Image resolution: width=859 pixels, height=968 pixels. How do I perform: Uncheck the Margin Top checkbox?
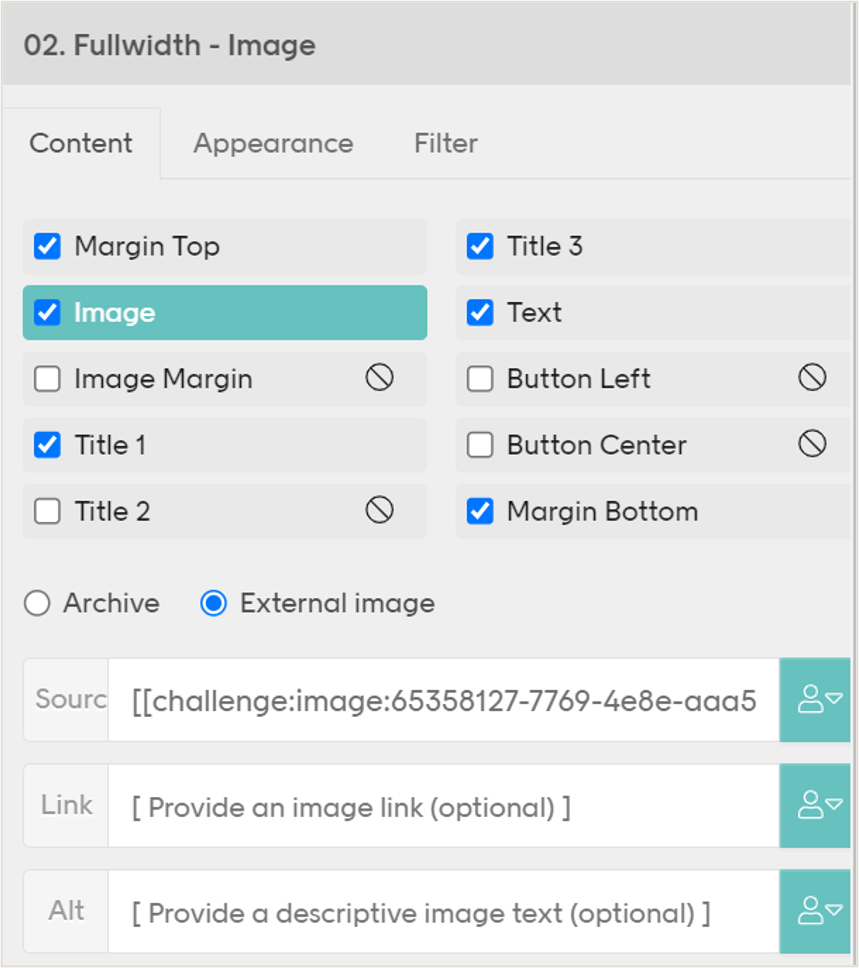(46, 246)
